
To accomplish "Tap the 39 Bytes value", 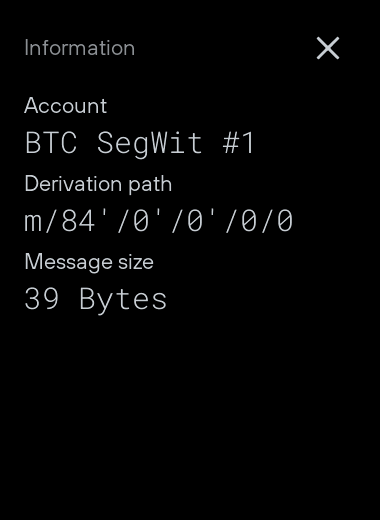I will click(96, 299).
